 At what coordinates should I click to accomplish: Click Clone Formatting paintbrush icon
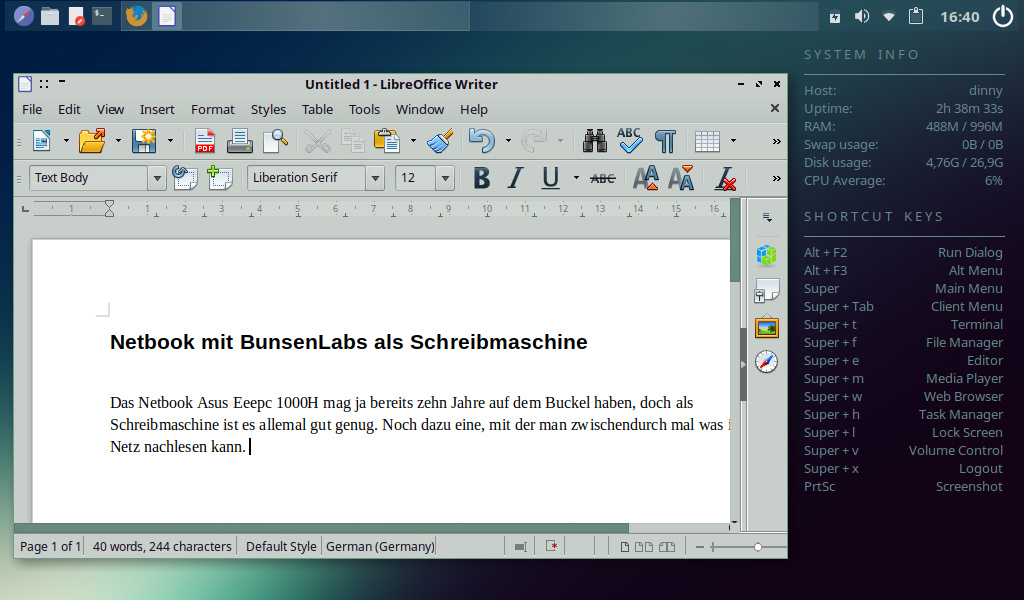[x=440, y=141]
